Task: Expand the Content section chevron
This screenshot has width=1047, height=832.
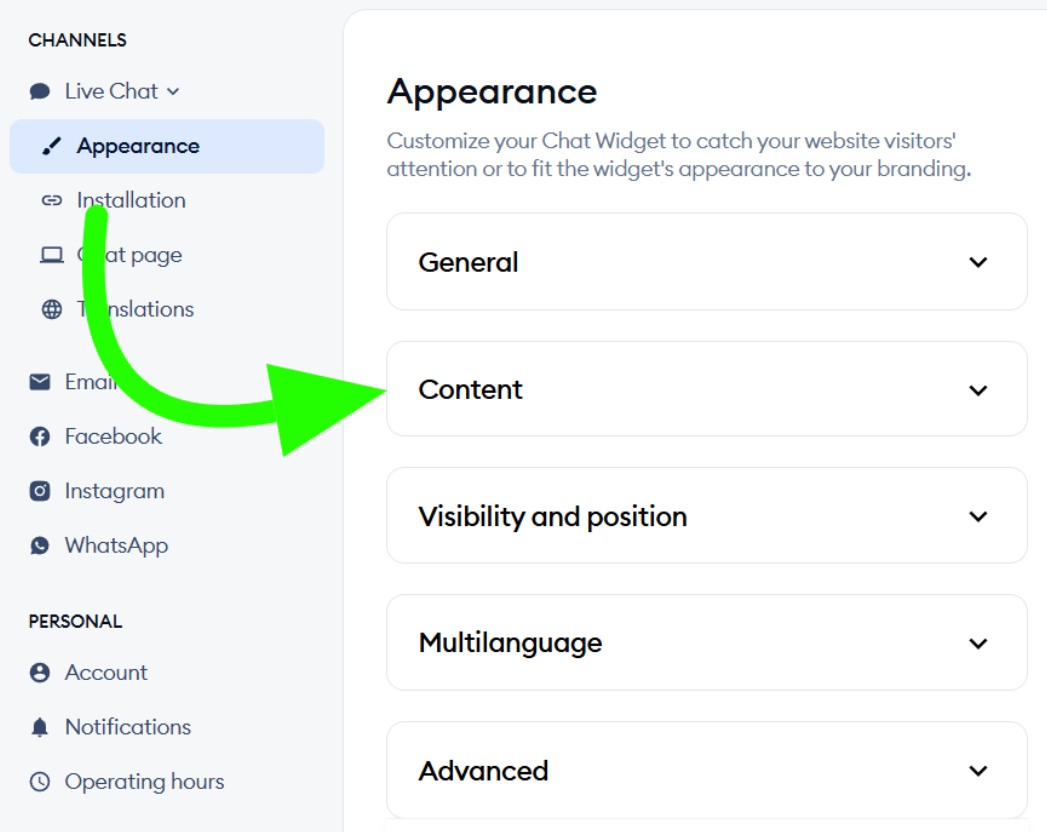Action: [x=978, y=390]
